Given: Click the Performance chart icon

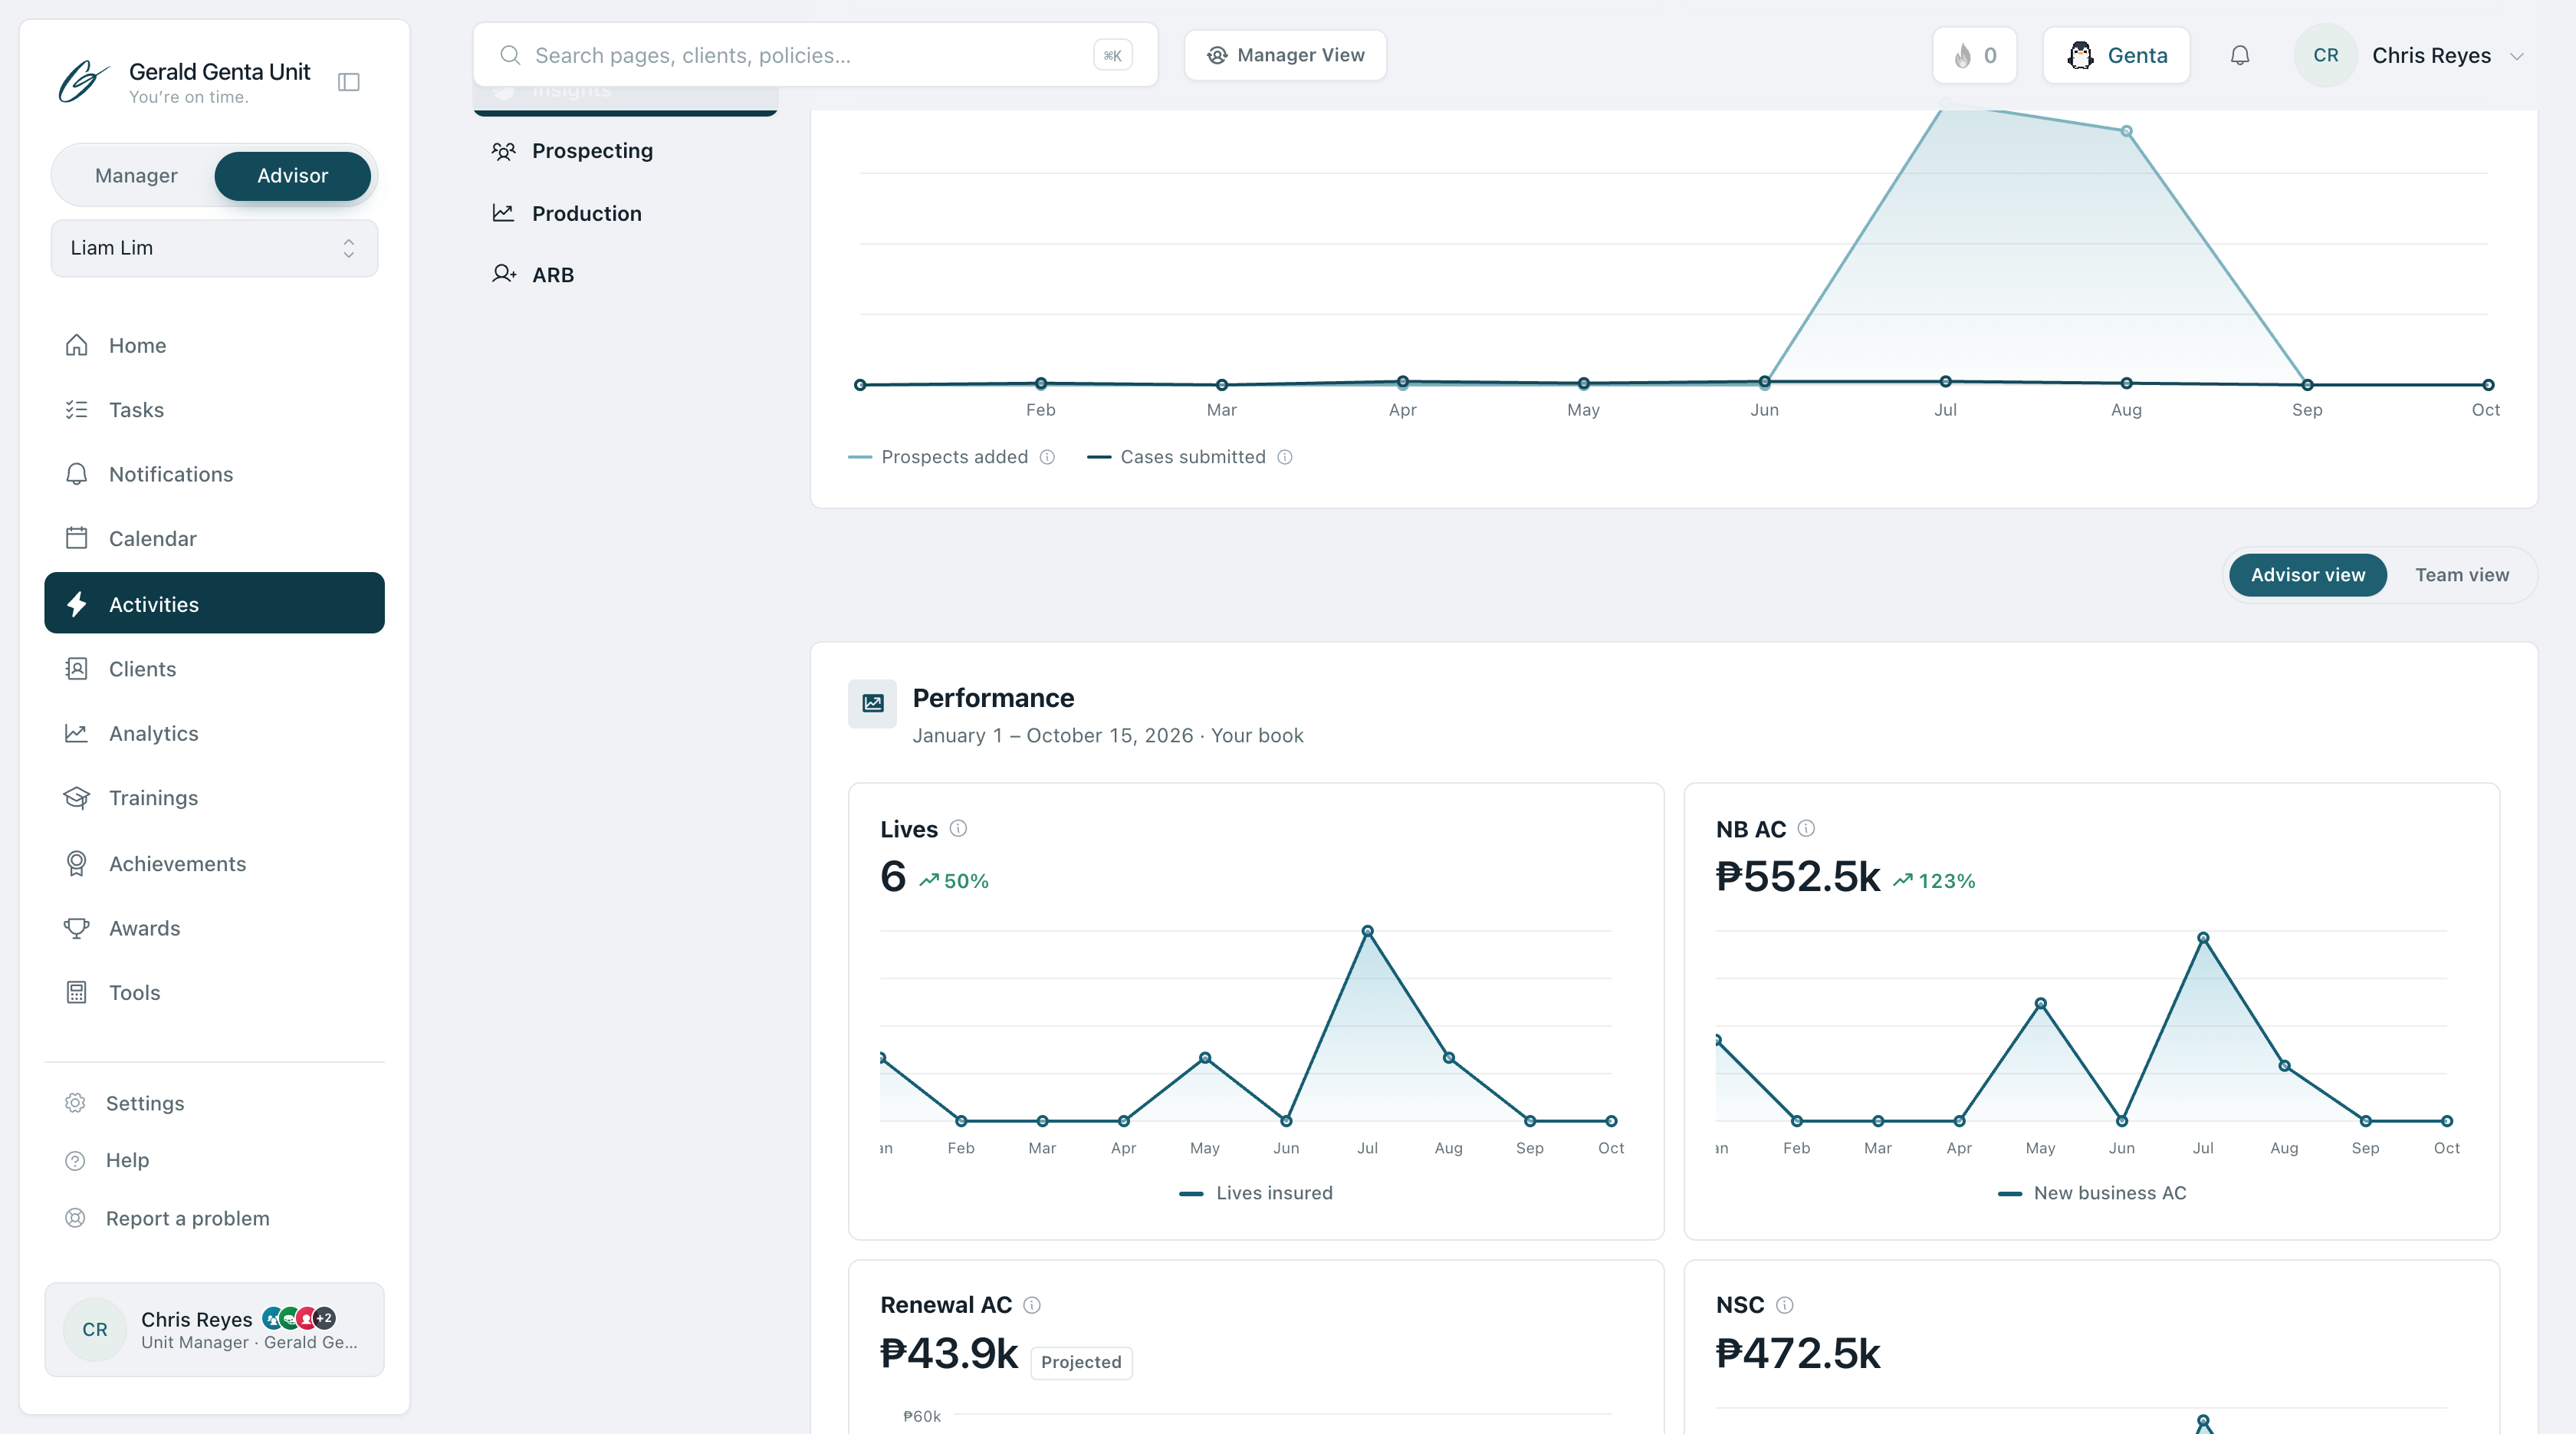Looking at the screenshot, I should click(x=873, y=703).
